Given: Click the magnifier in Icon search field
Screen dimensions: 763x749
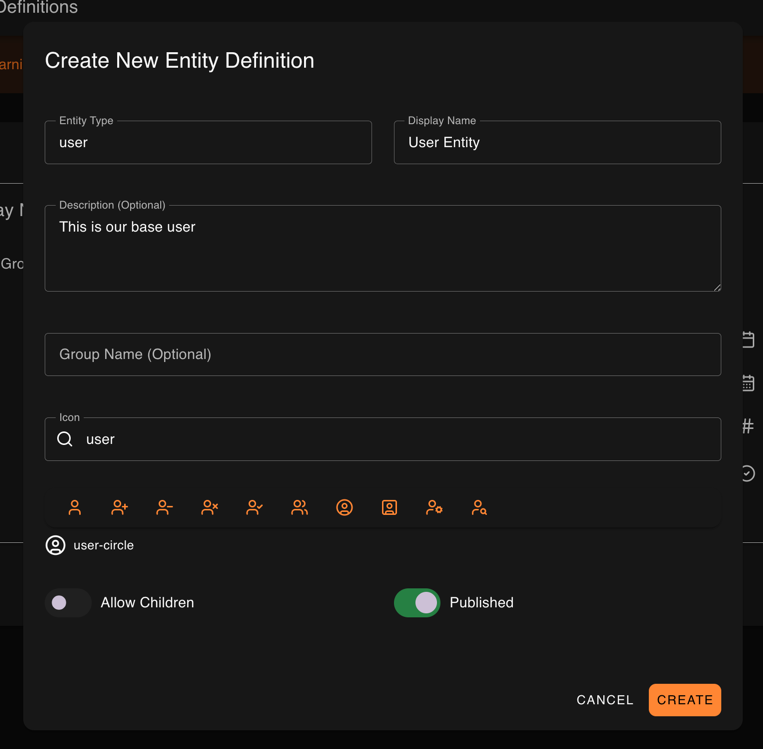Looking at the screenshot, I should point(65,439).
